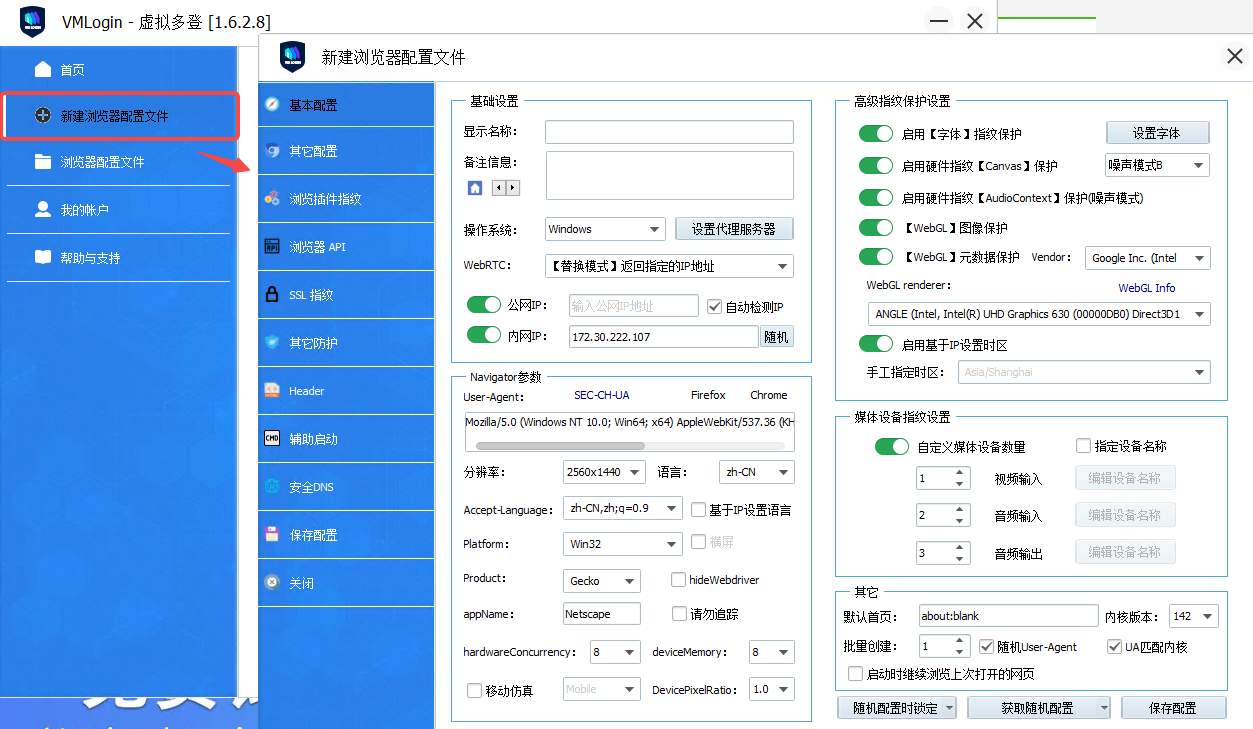Click the 辅助启动 CMD icon

[271, 438]
